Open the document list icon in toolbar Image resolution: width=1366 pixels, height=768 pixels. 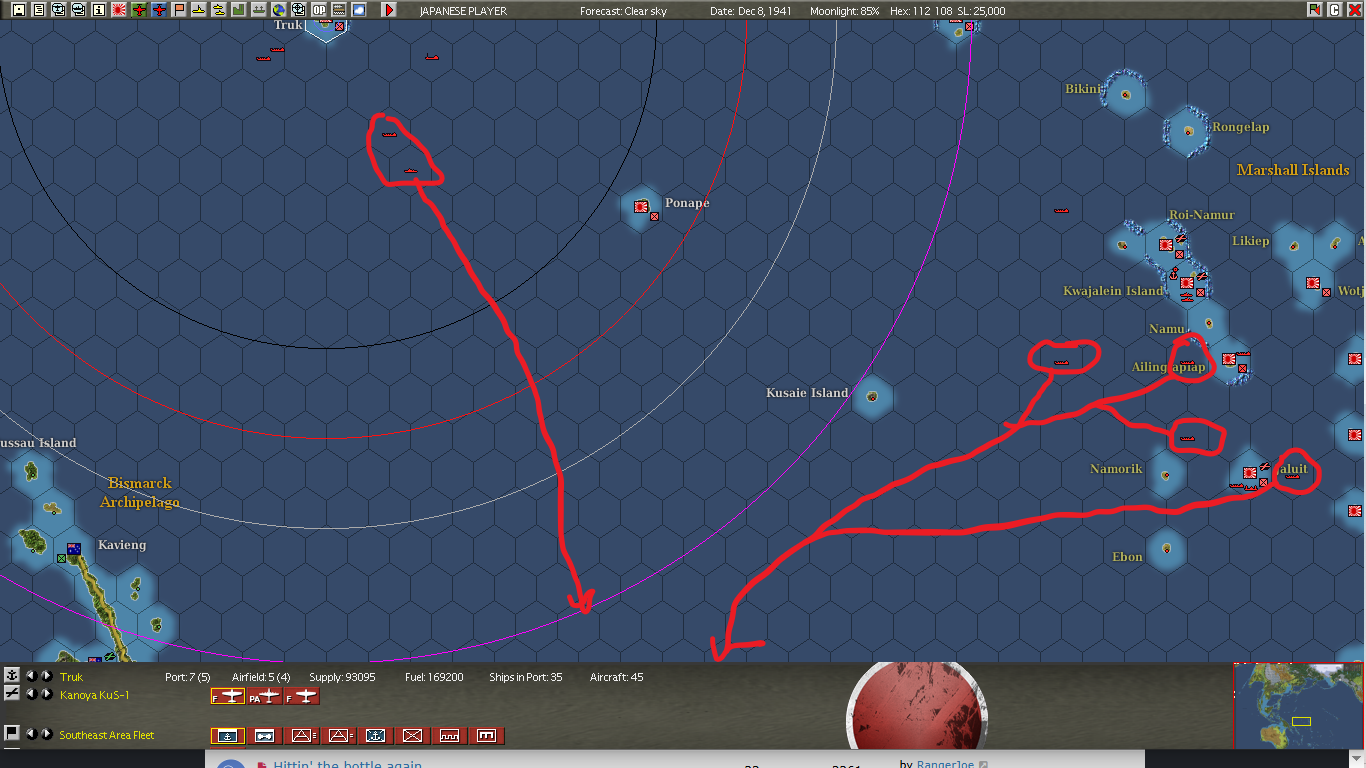(x=39, y=10)
